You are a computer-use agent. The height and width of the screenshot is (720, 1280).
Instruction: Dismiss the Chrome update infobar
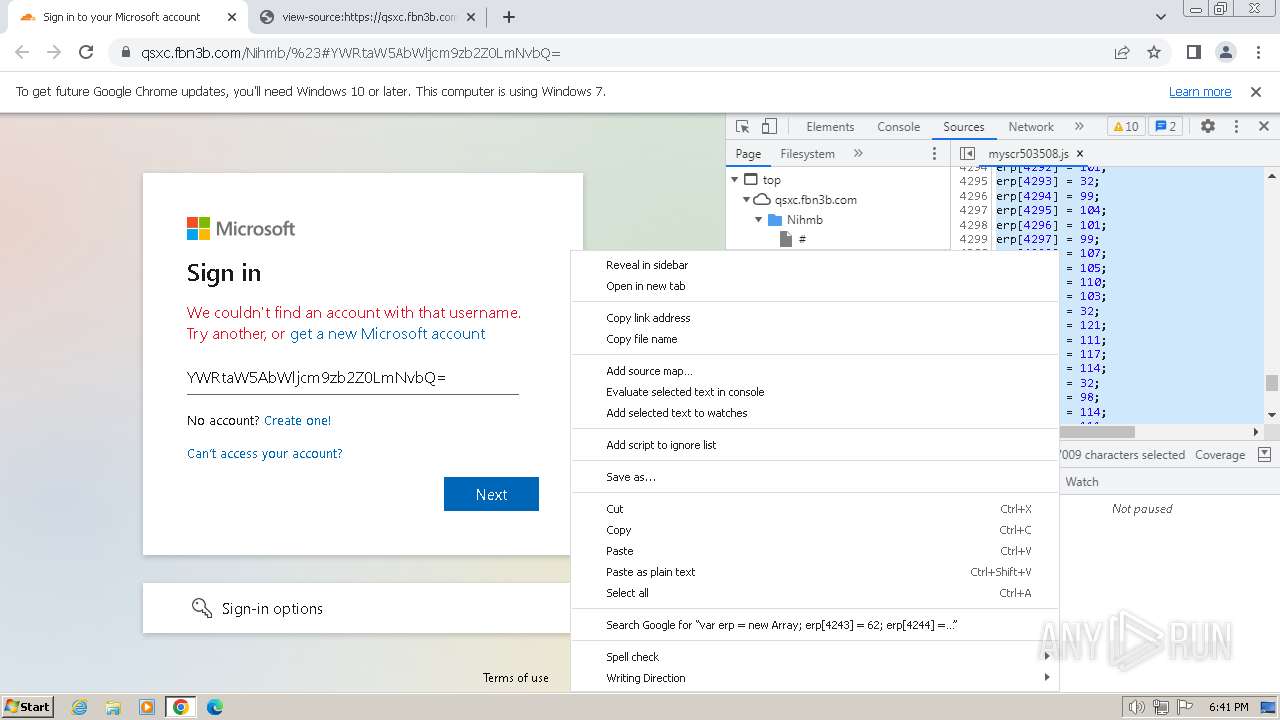(1256, 91)
